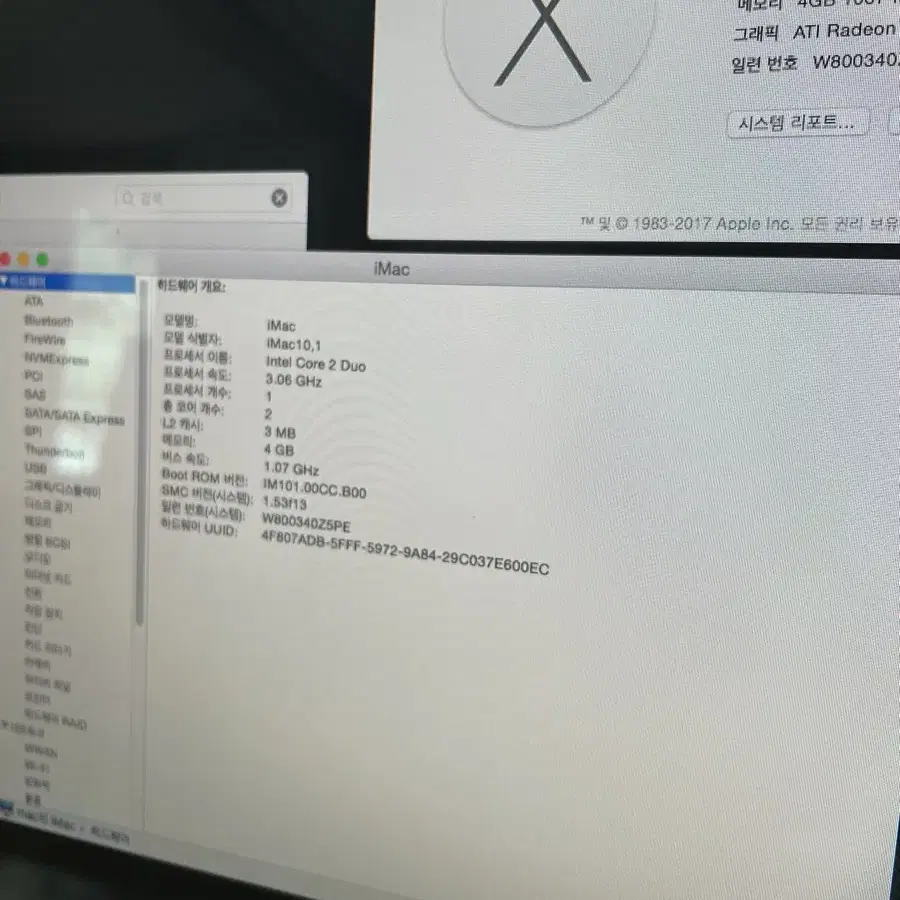
Task: Select SAS in the sidebar list
Action: click(34, 394)
